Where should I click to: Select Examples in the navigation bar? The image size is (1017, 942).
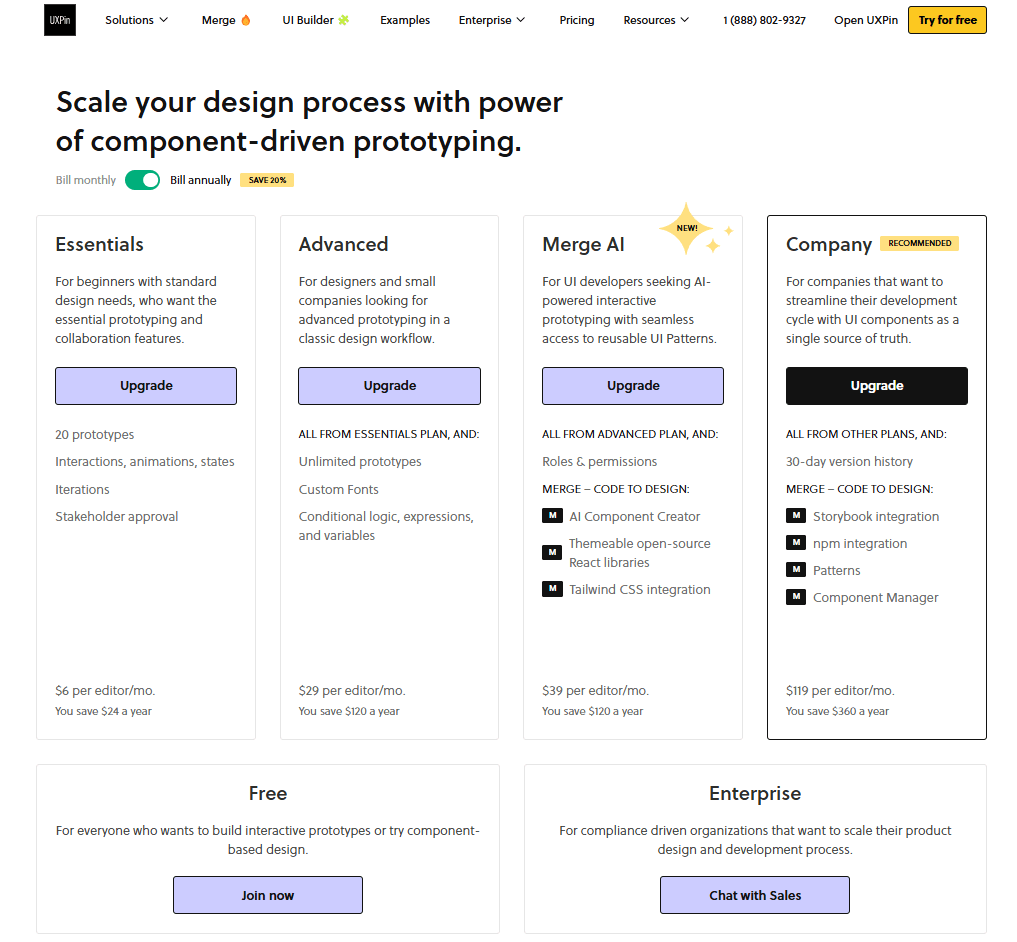[404, 19]
